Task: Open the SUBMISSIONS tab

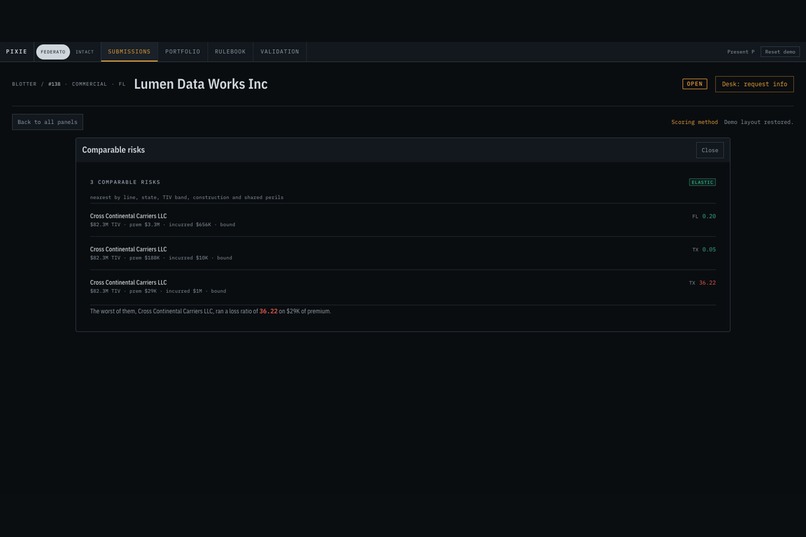Action: point(129,51)
